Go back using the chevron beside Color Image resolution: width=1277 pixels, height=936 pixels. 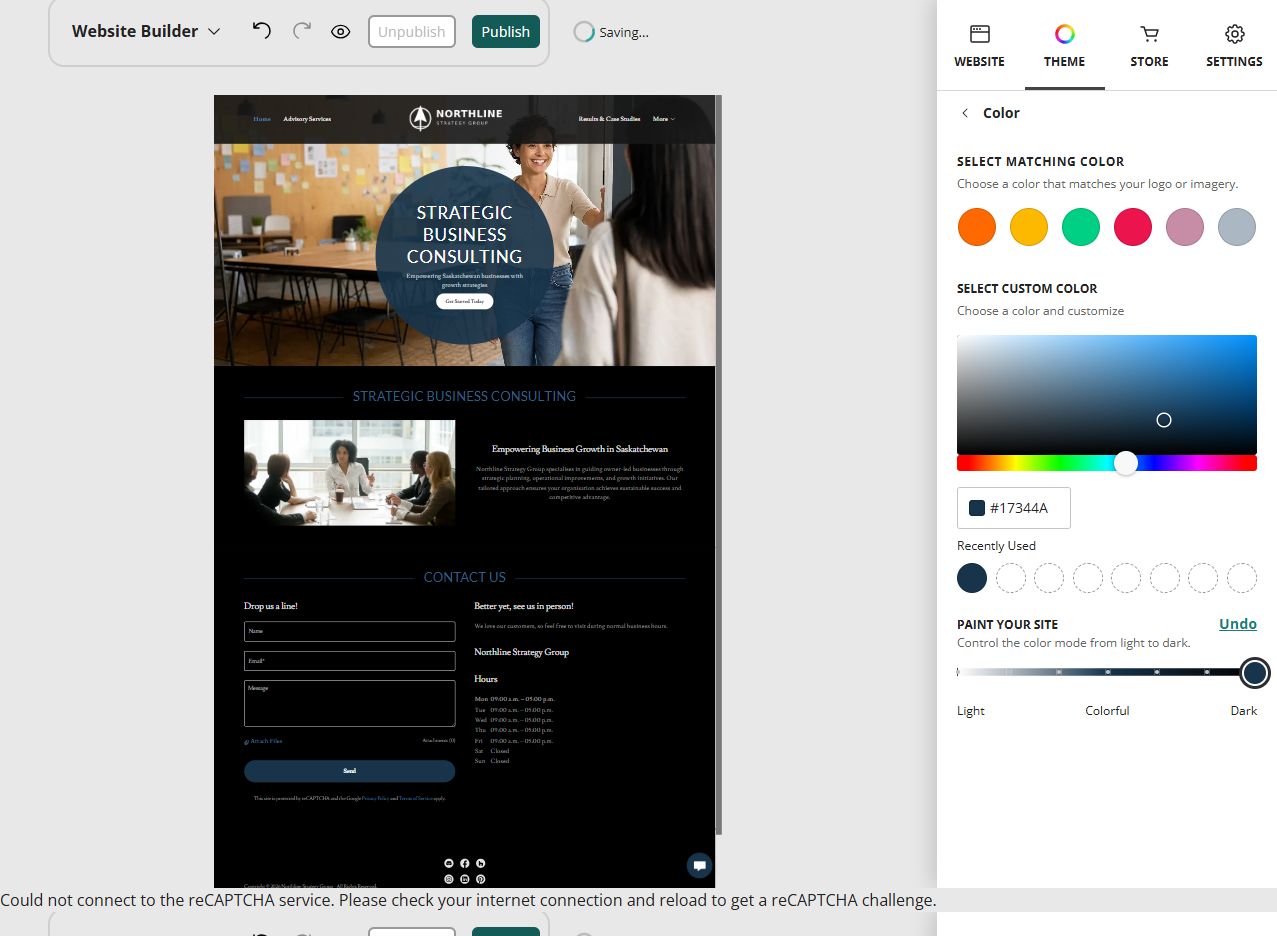click(965, 113)
